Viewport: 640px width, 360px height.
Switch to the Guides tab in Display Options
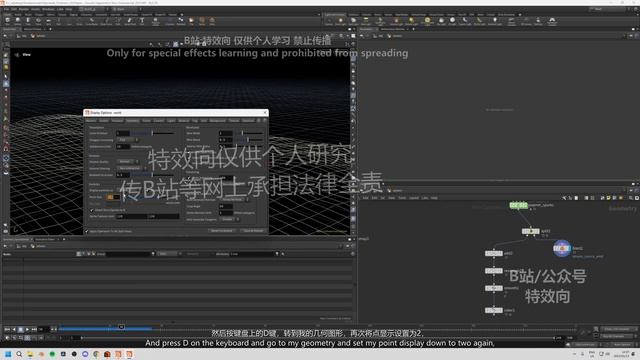pyautogui.click(x=104, y=121)
